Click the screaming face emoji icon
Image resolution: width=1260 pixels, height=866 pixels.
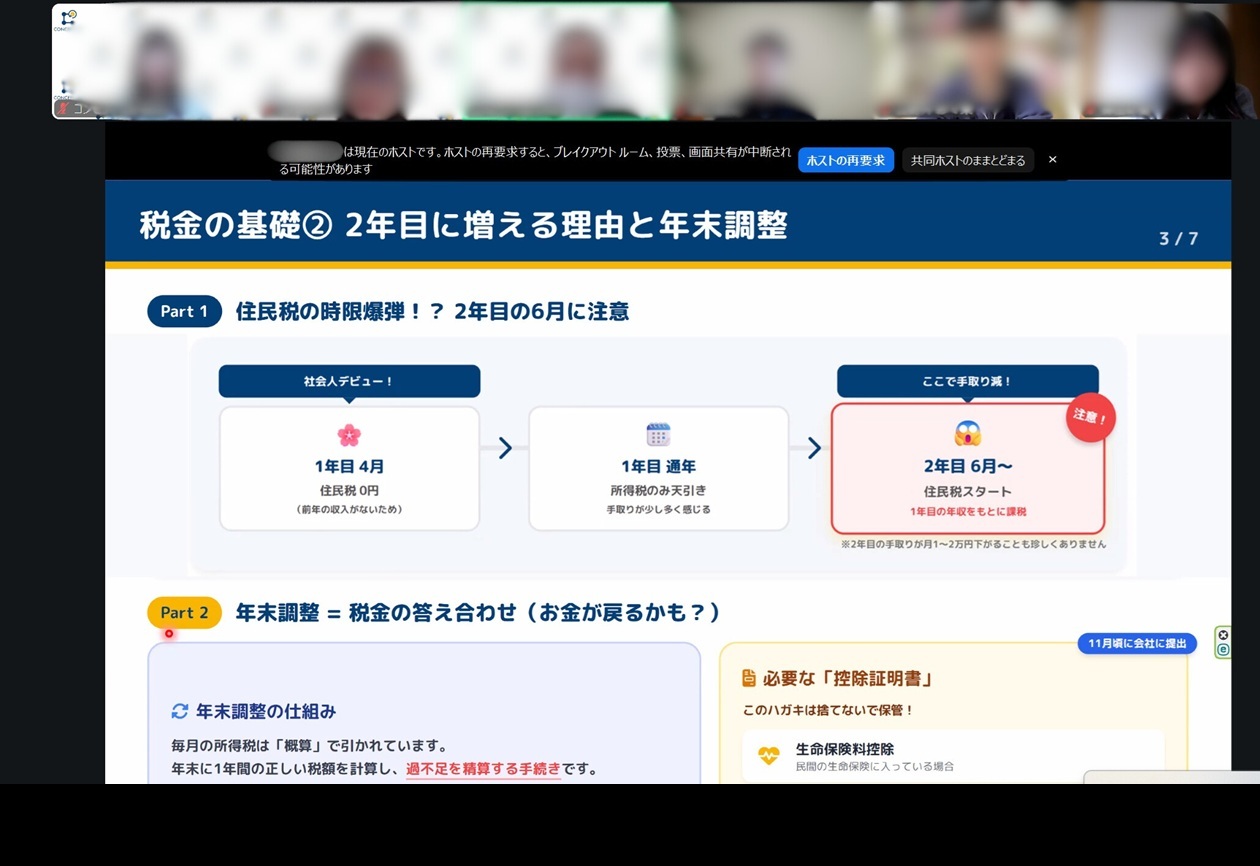(x=967, y=434)
